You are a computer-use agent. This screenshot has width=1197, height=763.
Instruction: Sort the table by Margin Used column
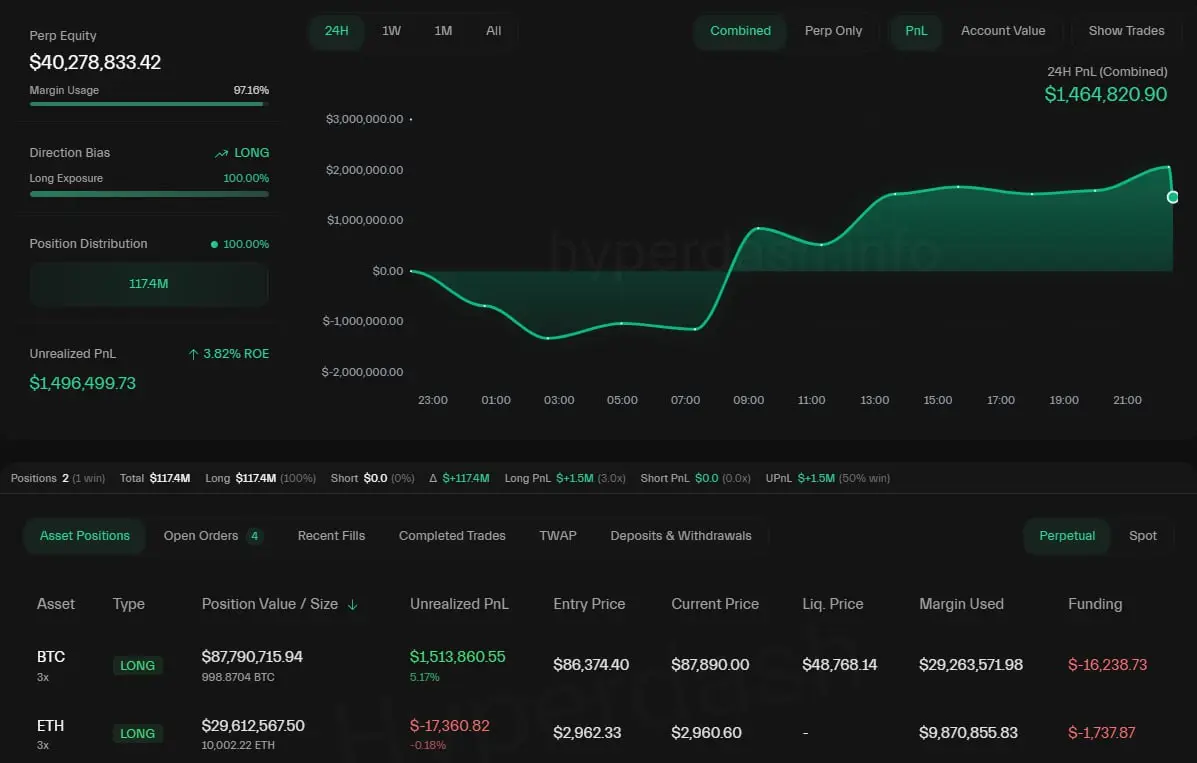point(961,604)
